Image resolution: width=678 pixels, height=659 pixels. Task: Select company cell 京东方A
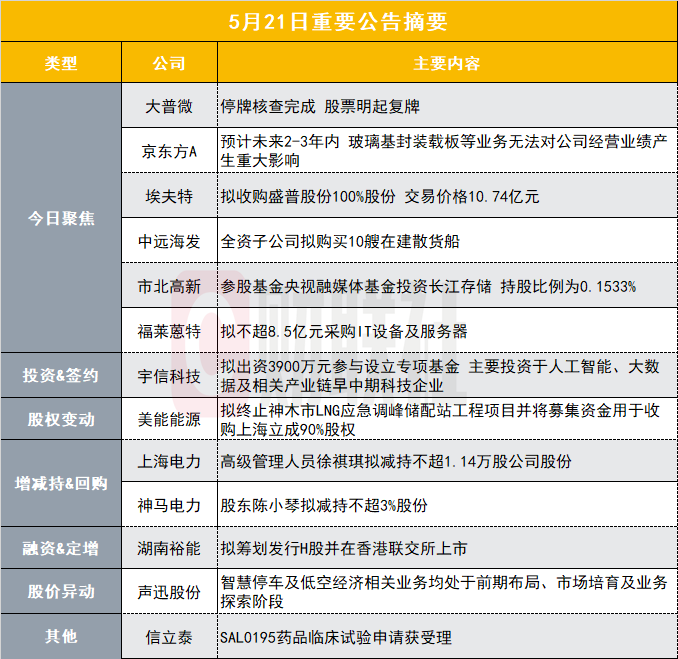(169, 151)
